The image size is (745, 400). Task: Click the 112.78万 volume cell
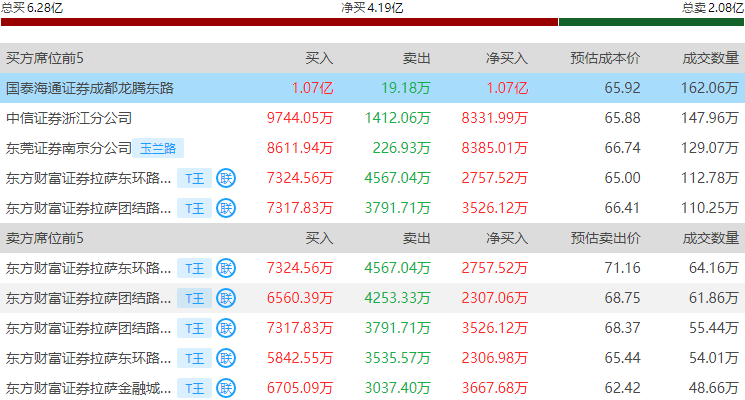tap(710, 178)
